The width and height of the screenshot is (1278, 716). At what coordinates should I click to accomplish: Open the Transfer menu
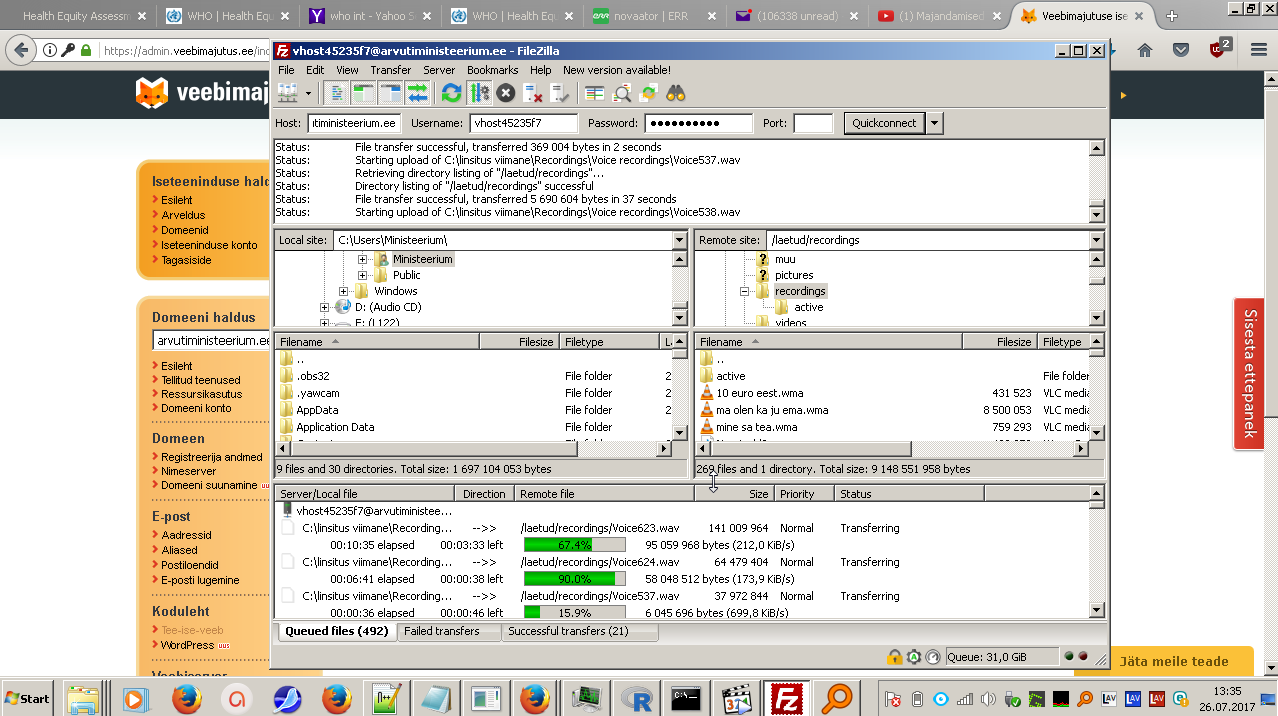(x=390, y=70)
